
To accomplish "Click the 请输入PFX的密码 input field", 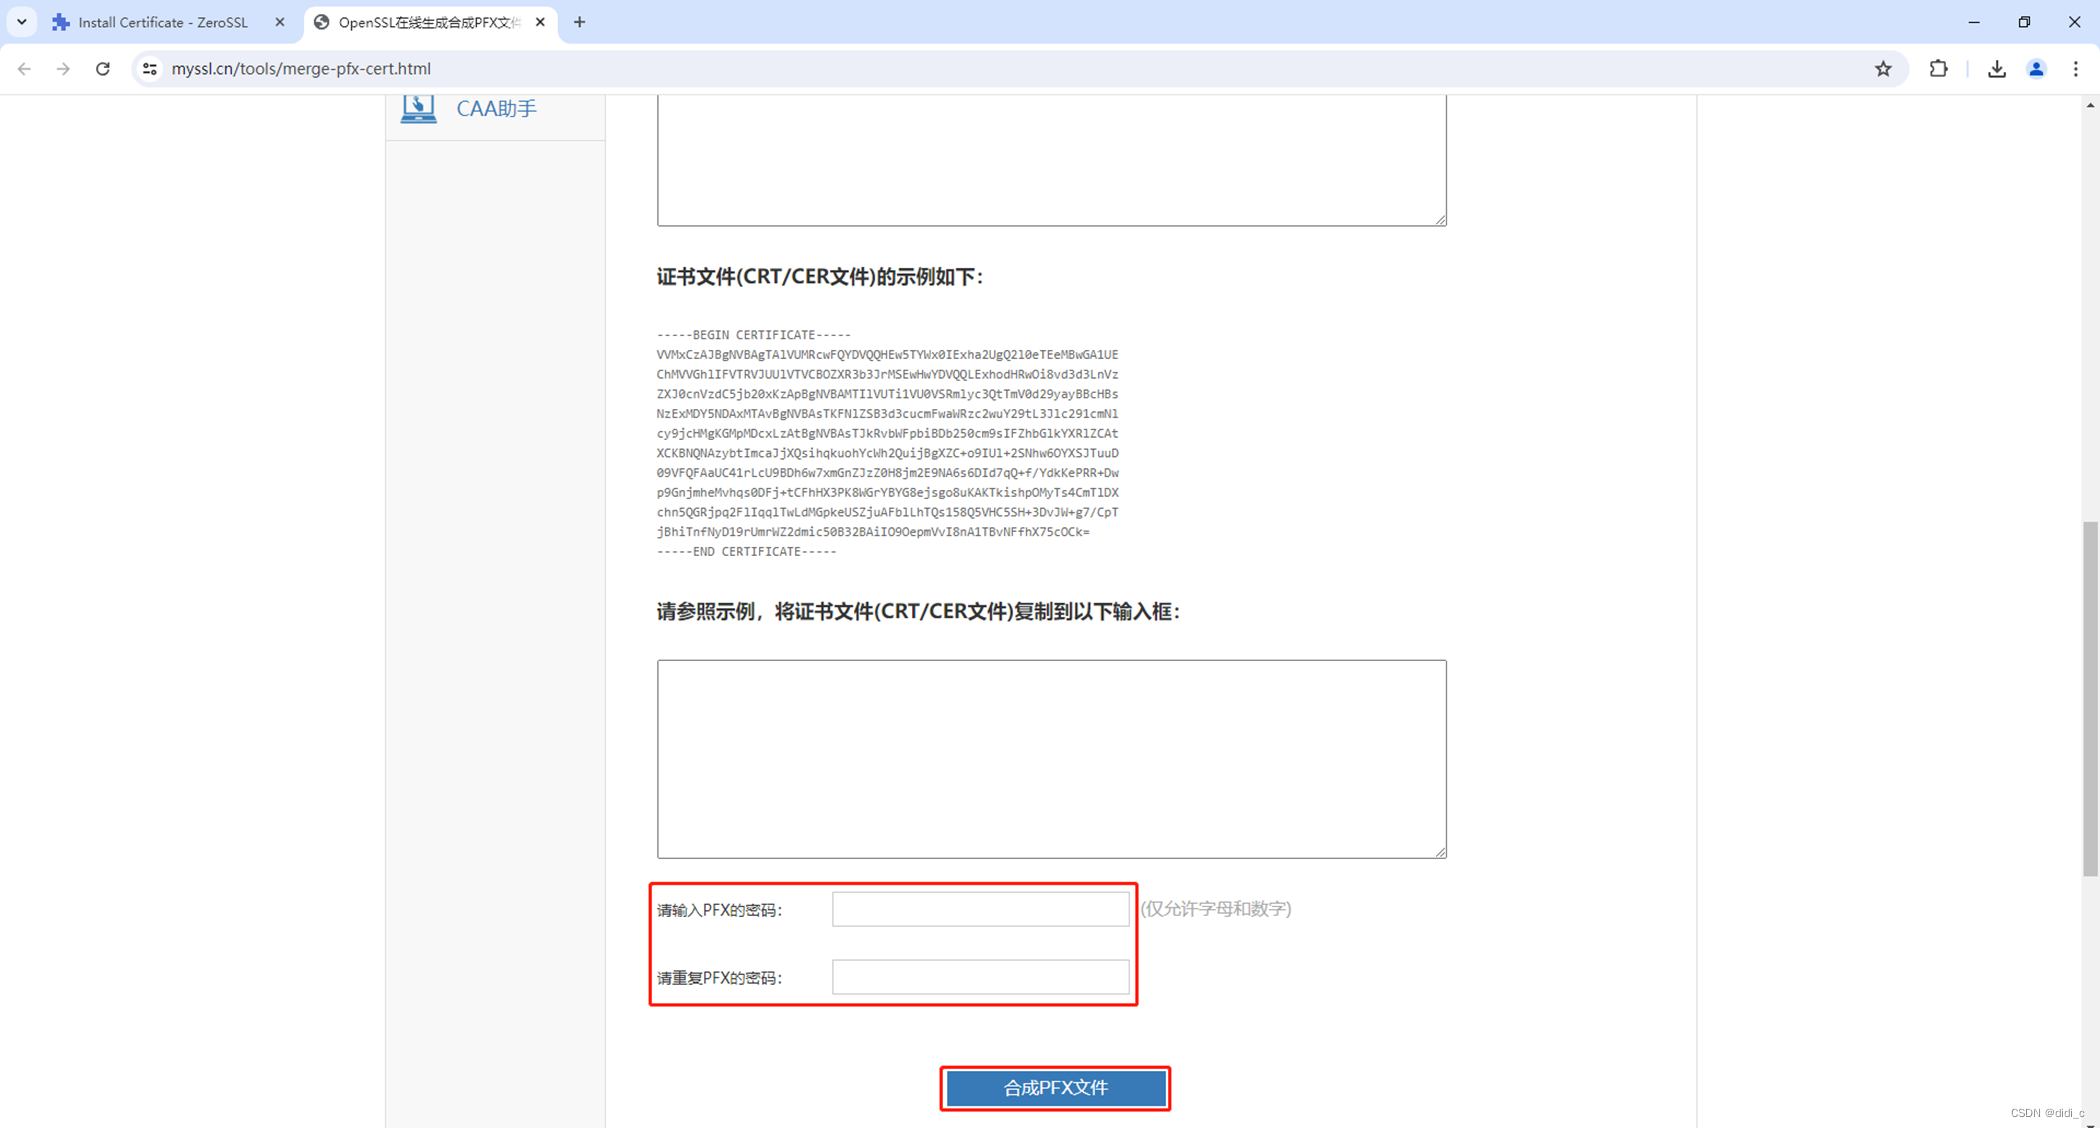I will point(980,909).
